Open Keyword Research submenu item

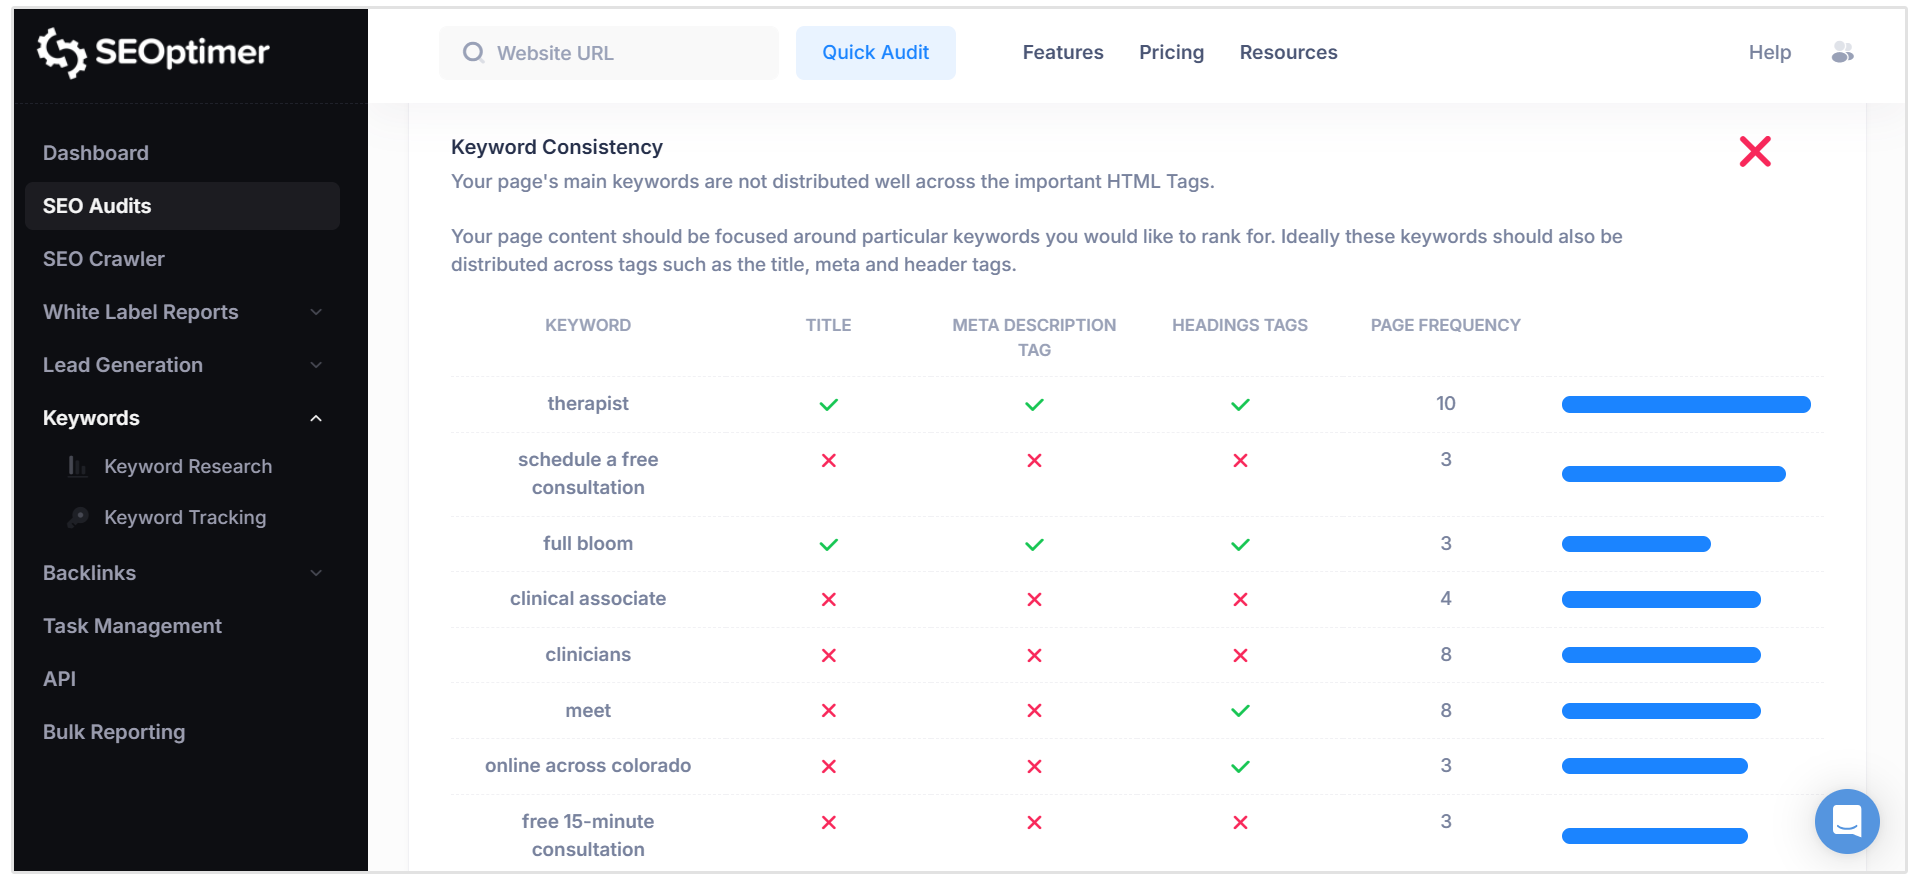(x=188, y=466)
